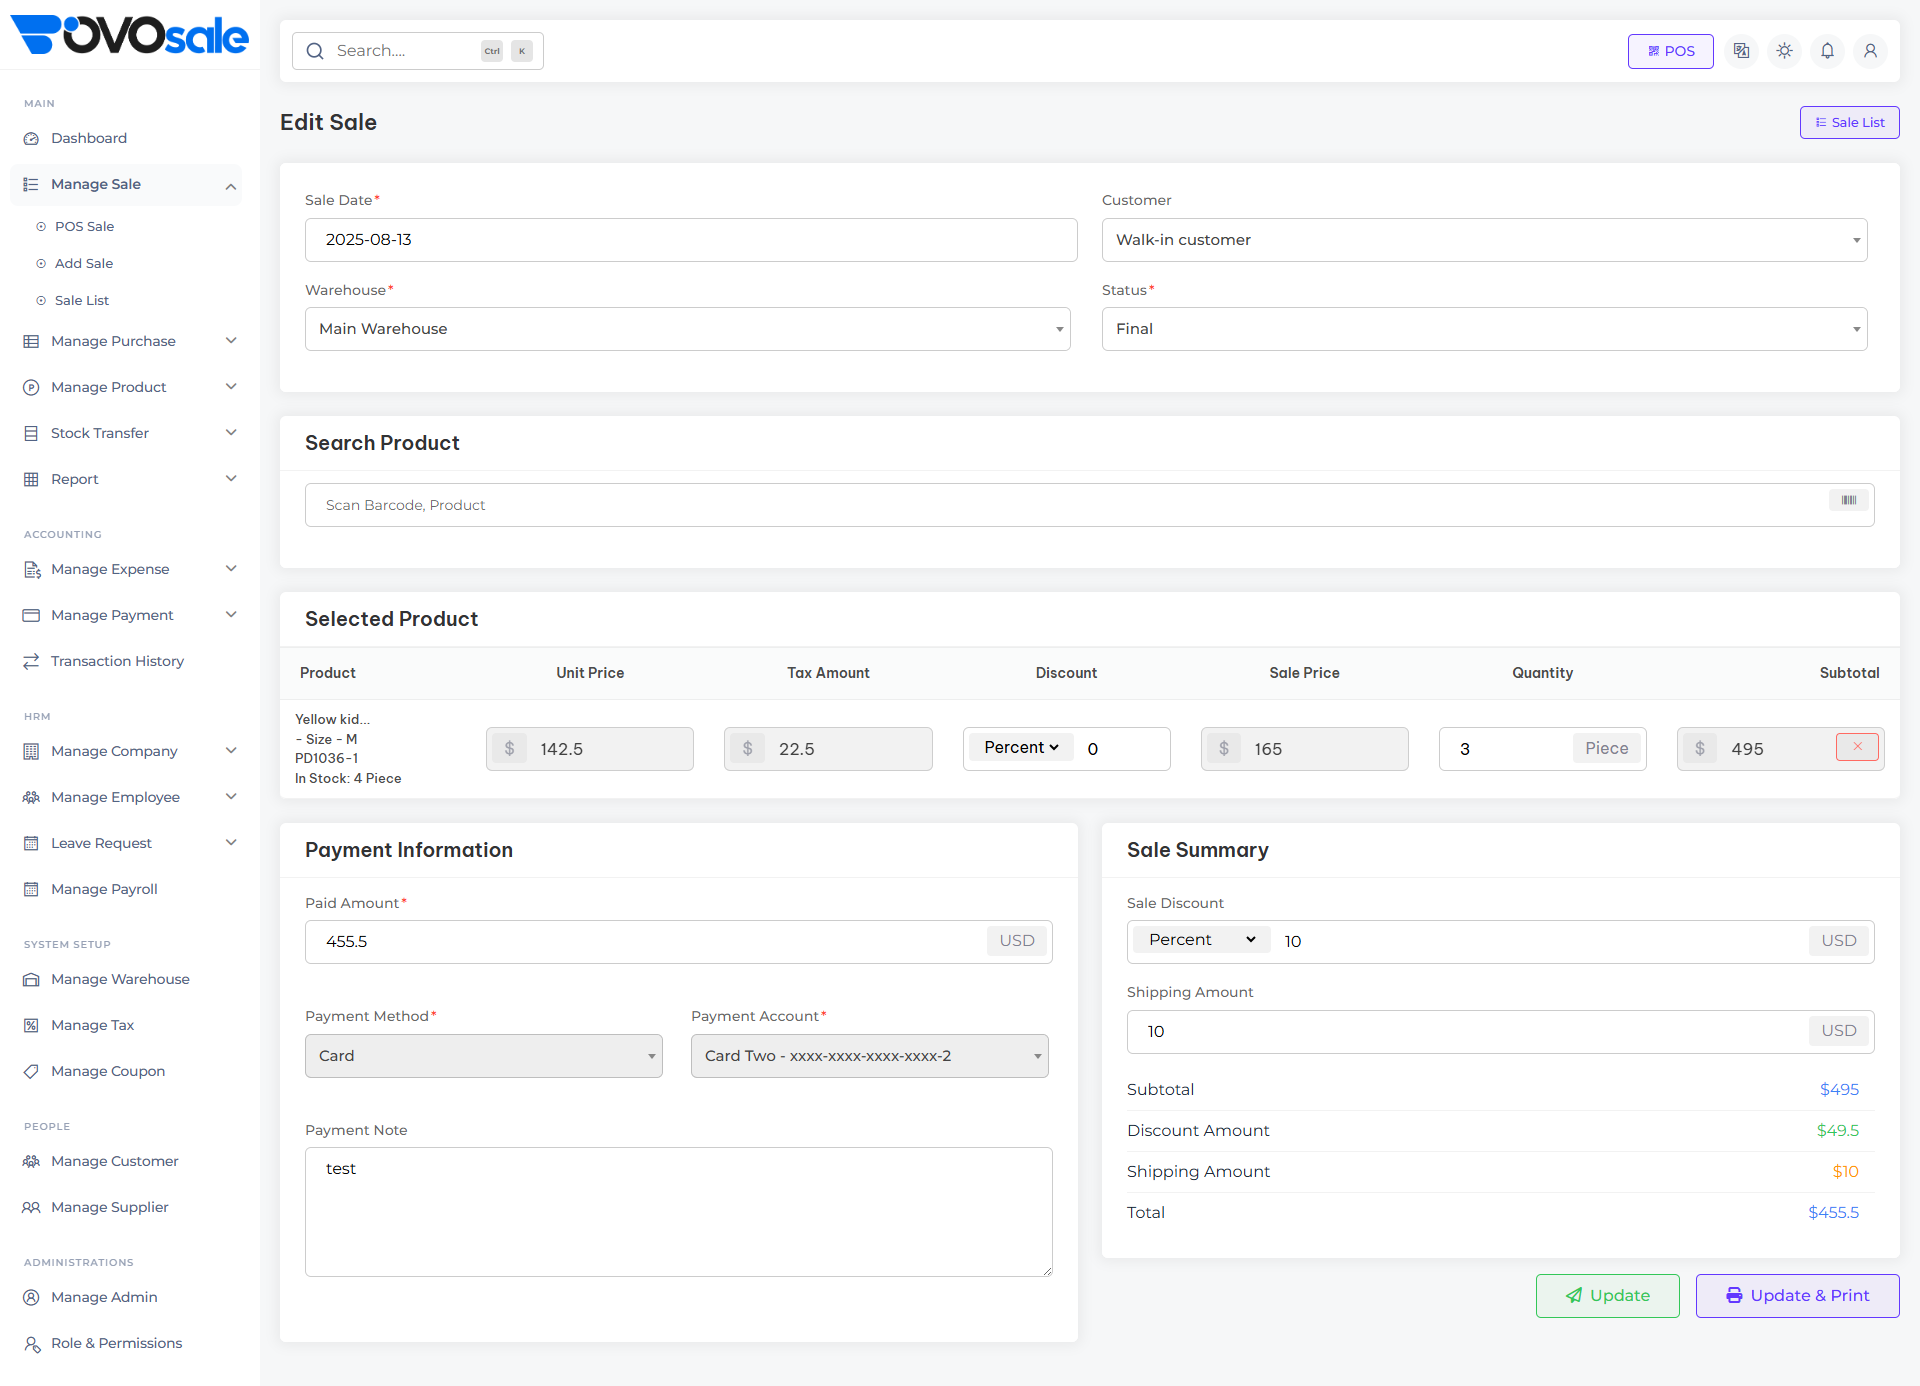Expand the Stock Transfer menu
The image size is (1920, 1386).
coord(126,433)
